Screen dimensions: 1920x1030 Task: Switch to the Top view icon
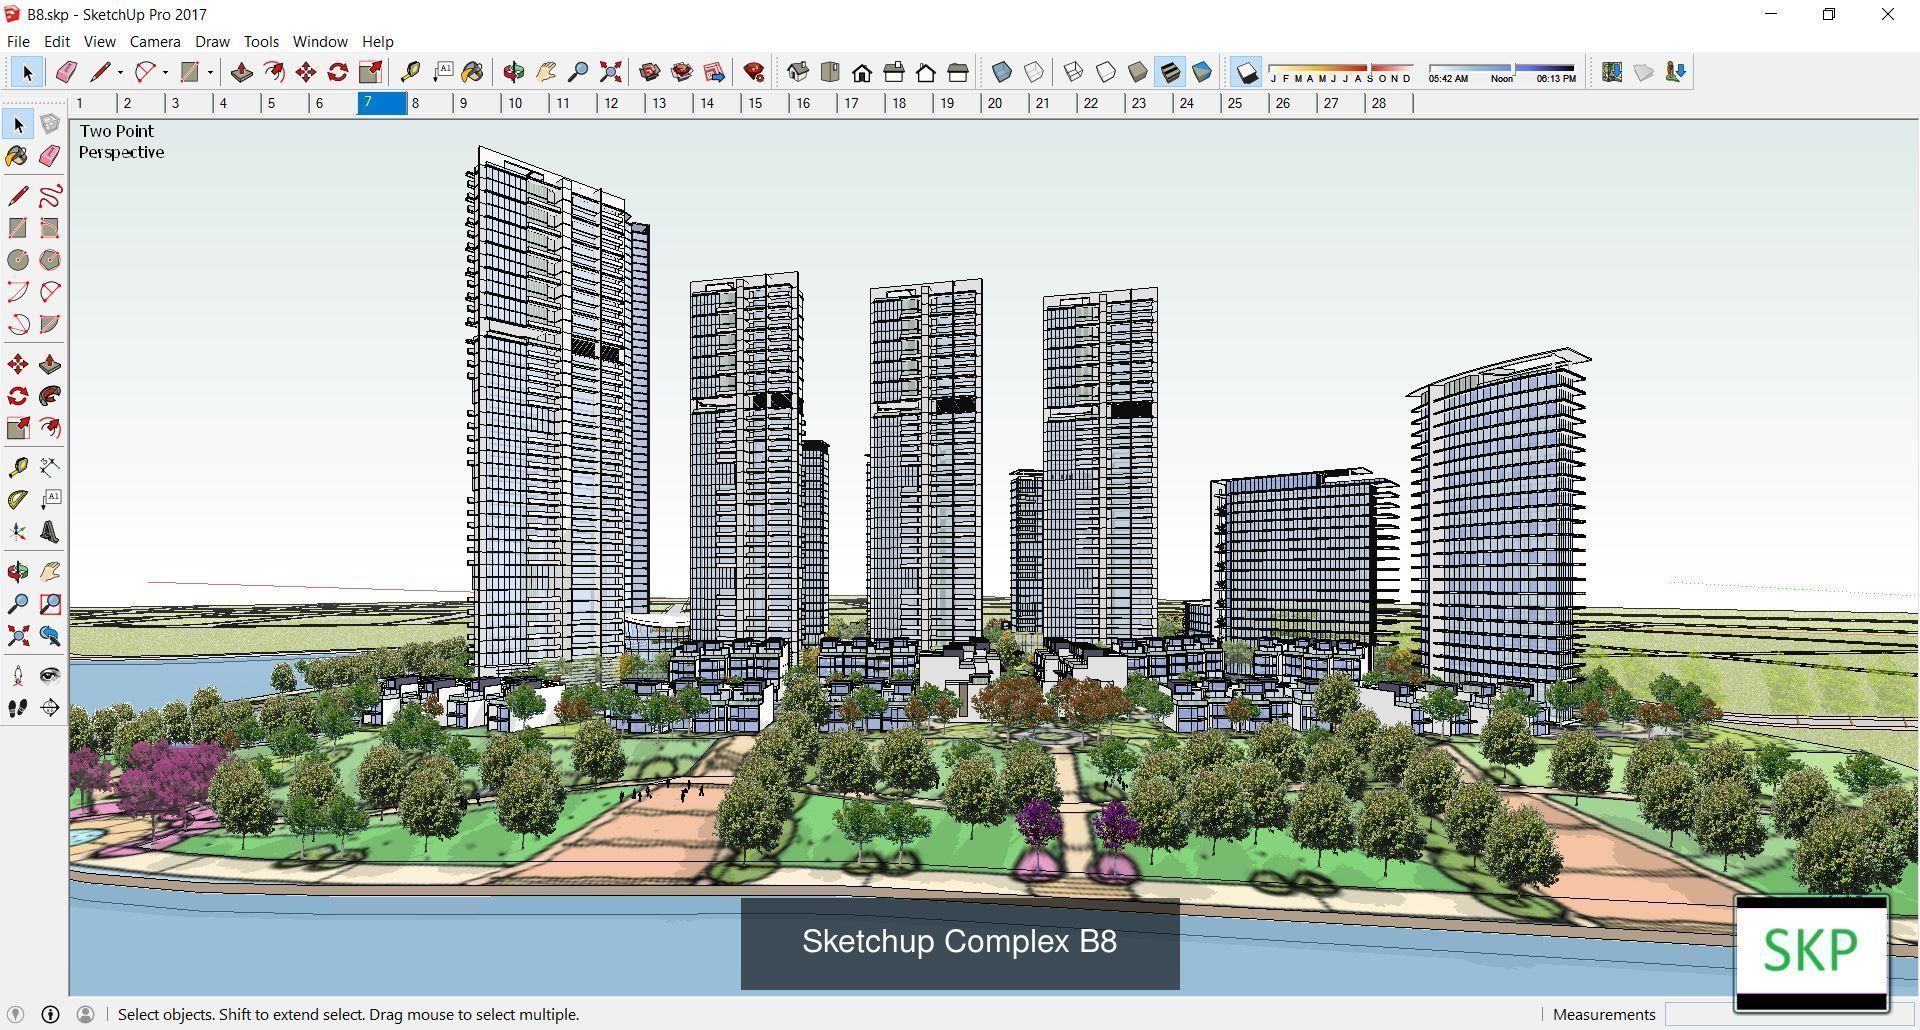tap(830, 72)
